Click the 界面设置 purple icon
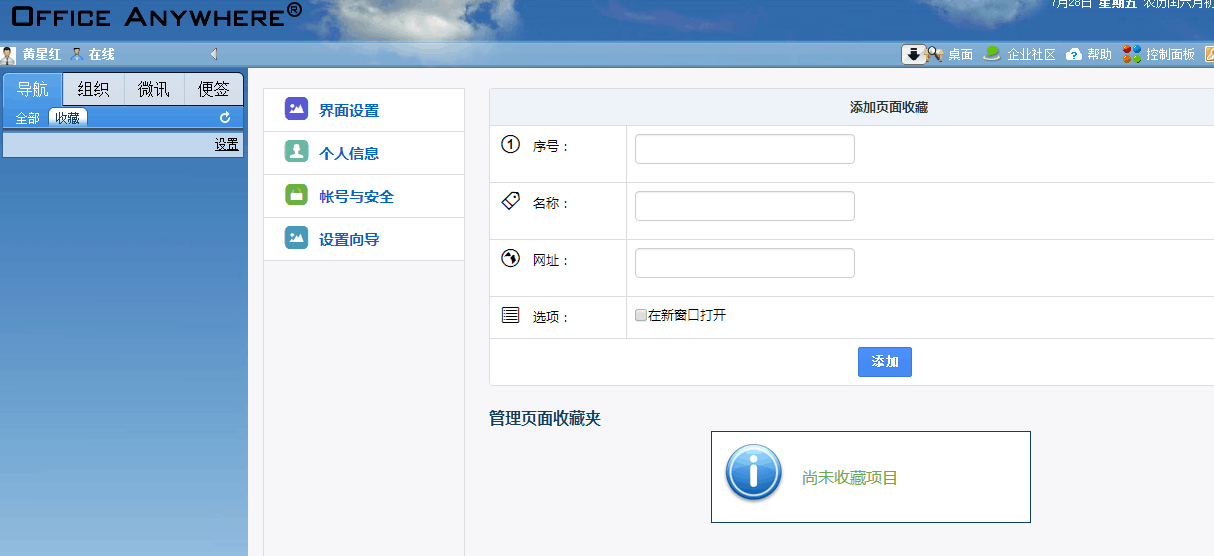The image size is (1214, 556). [x=296, y=109]
